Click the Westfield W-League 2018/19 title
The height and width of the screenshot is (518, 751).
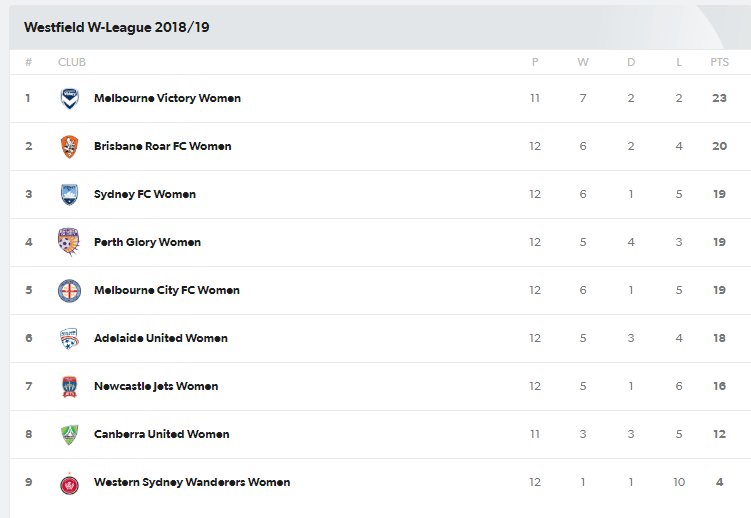point(117,27)
